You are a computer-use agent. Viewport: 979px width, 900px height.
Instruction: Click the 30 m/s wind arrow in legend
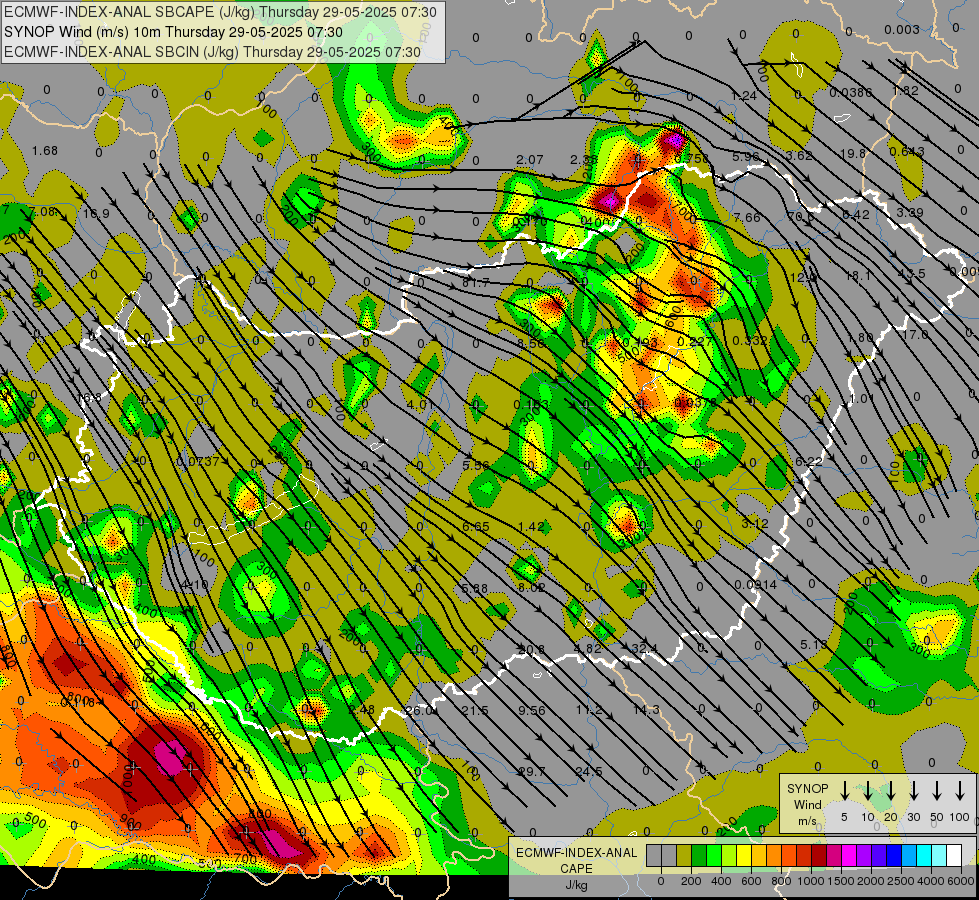[913, 790]
